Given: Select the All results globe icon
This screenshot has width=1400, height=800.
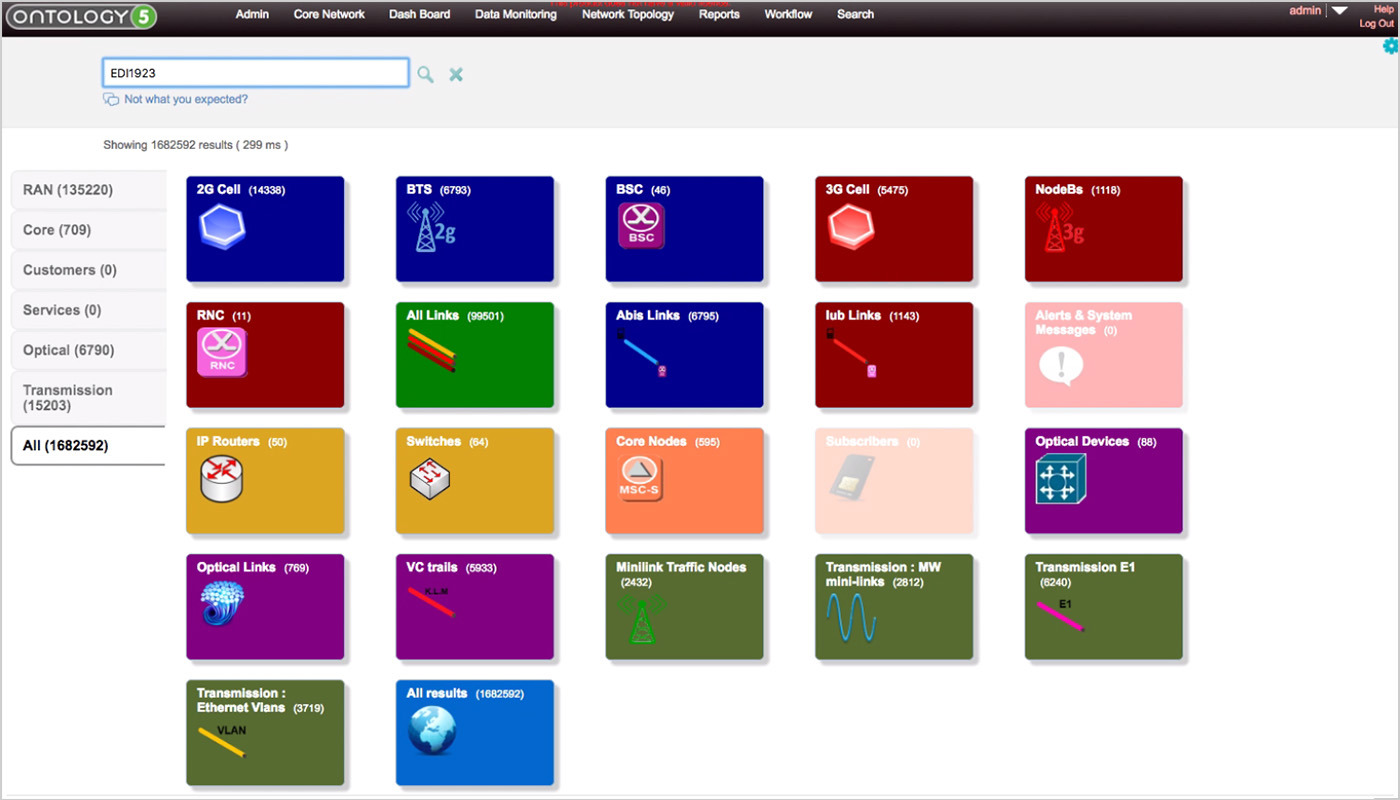Looking at the screenshot, I should [432, 731].
